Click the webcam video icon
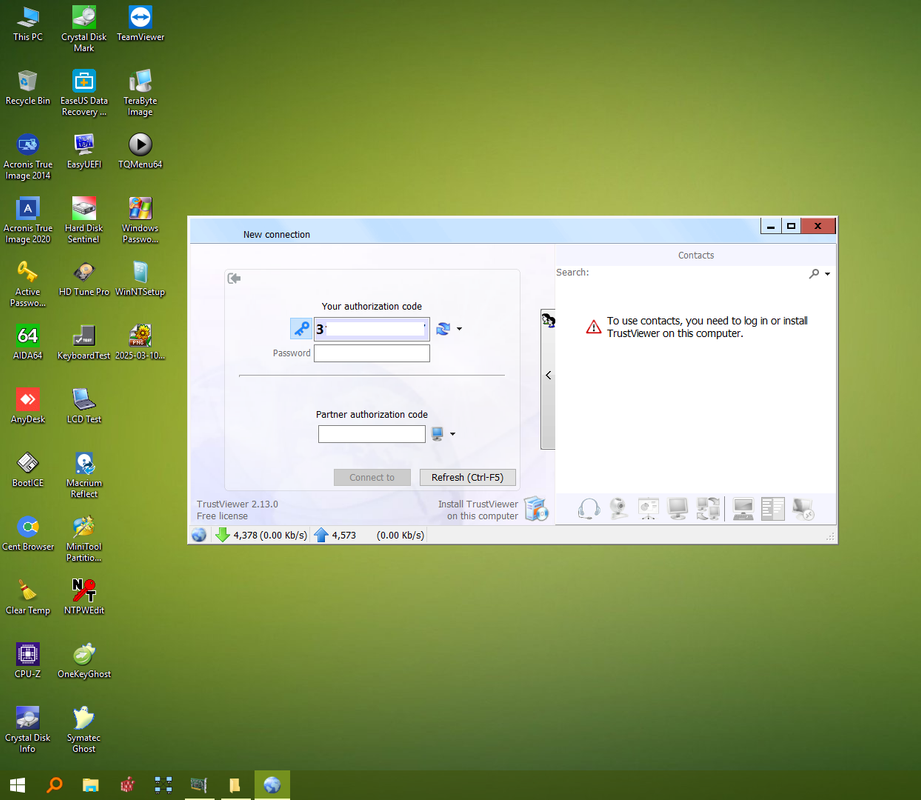This screenshot has width=921, height=800. 619,509
